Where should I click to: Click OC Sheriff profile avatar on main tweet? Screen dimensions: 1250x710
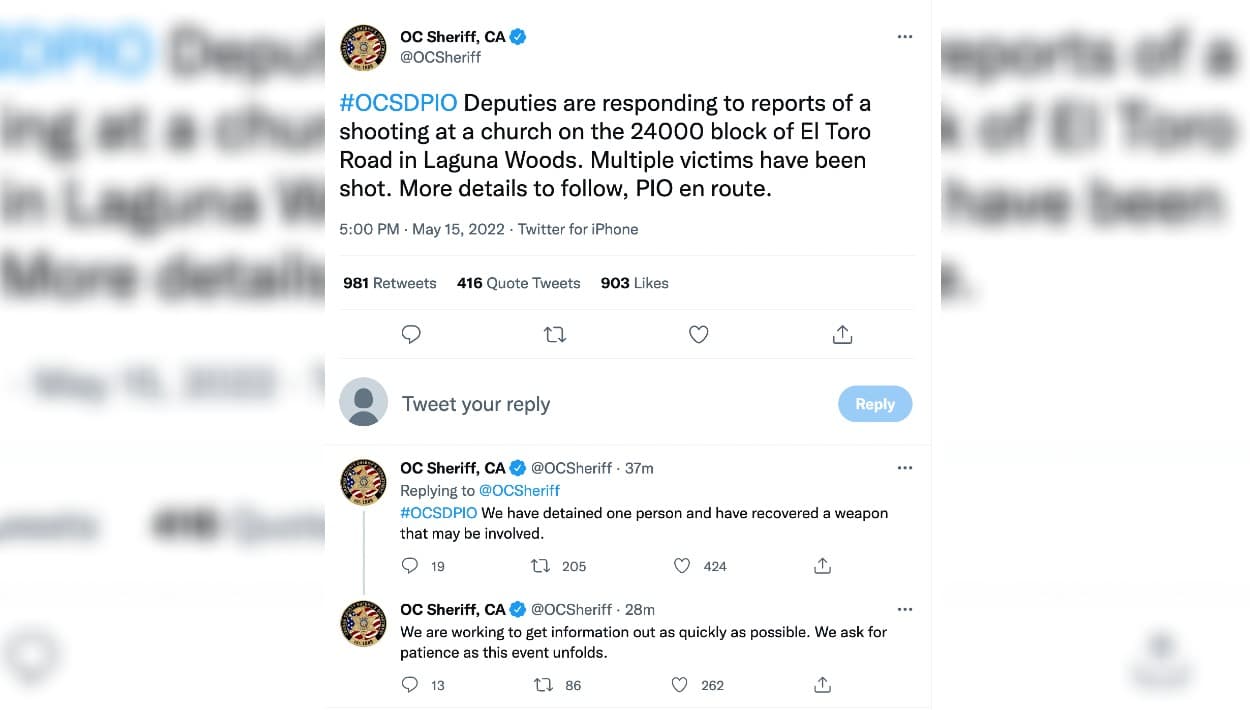(363, 47)
